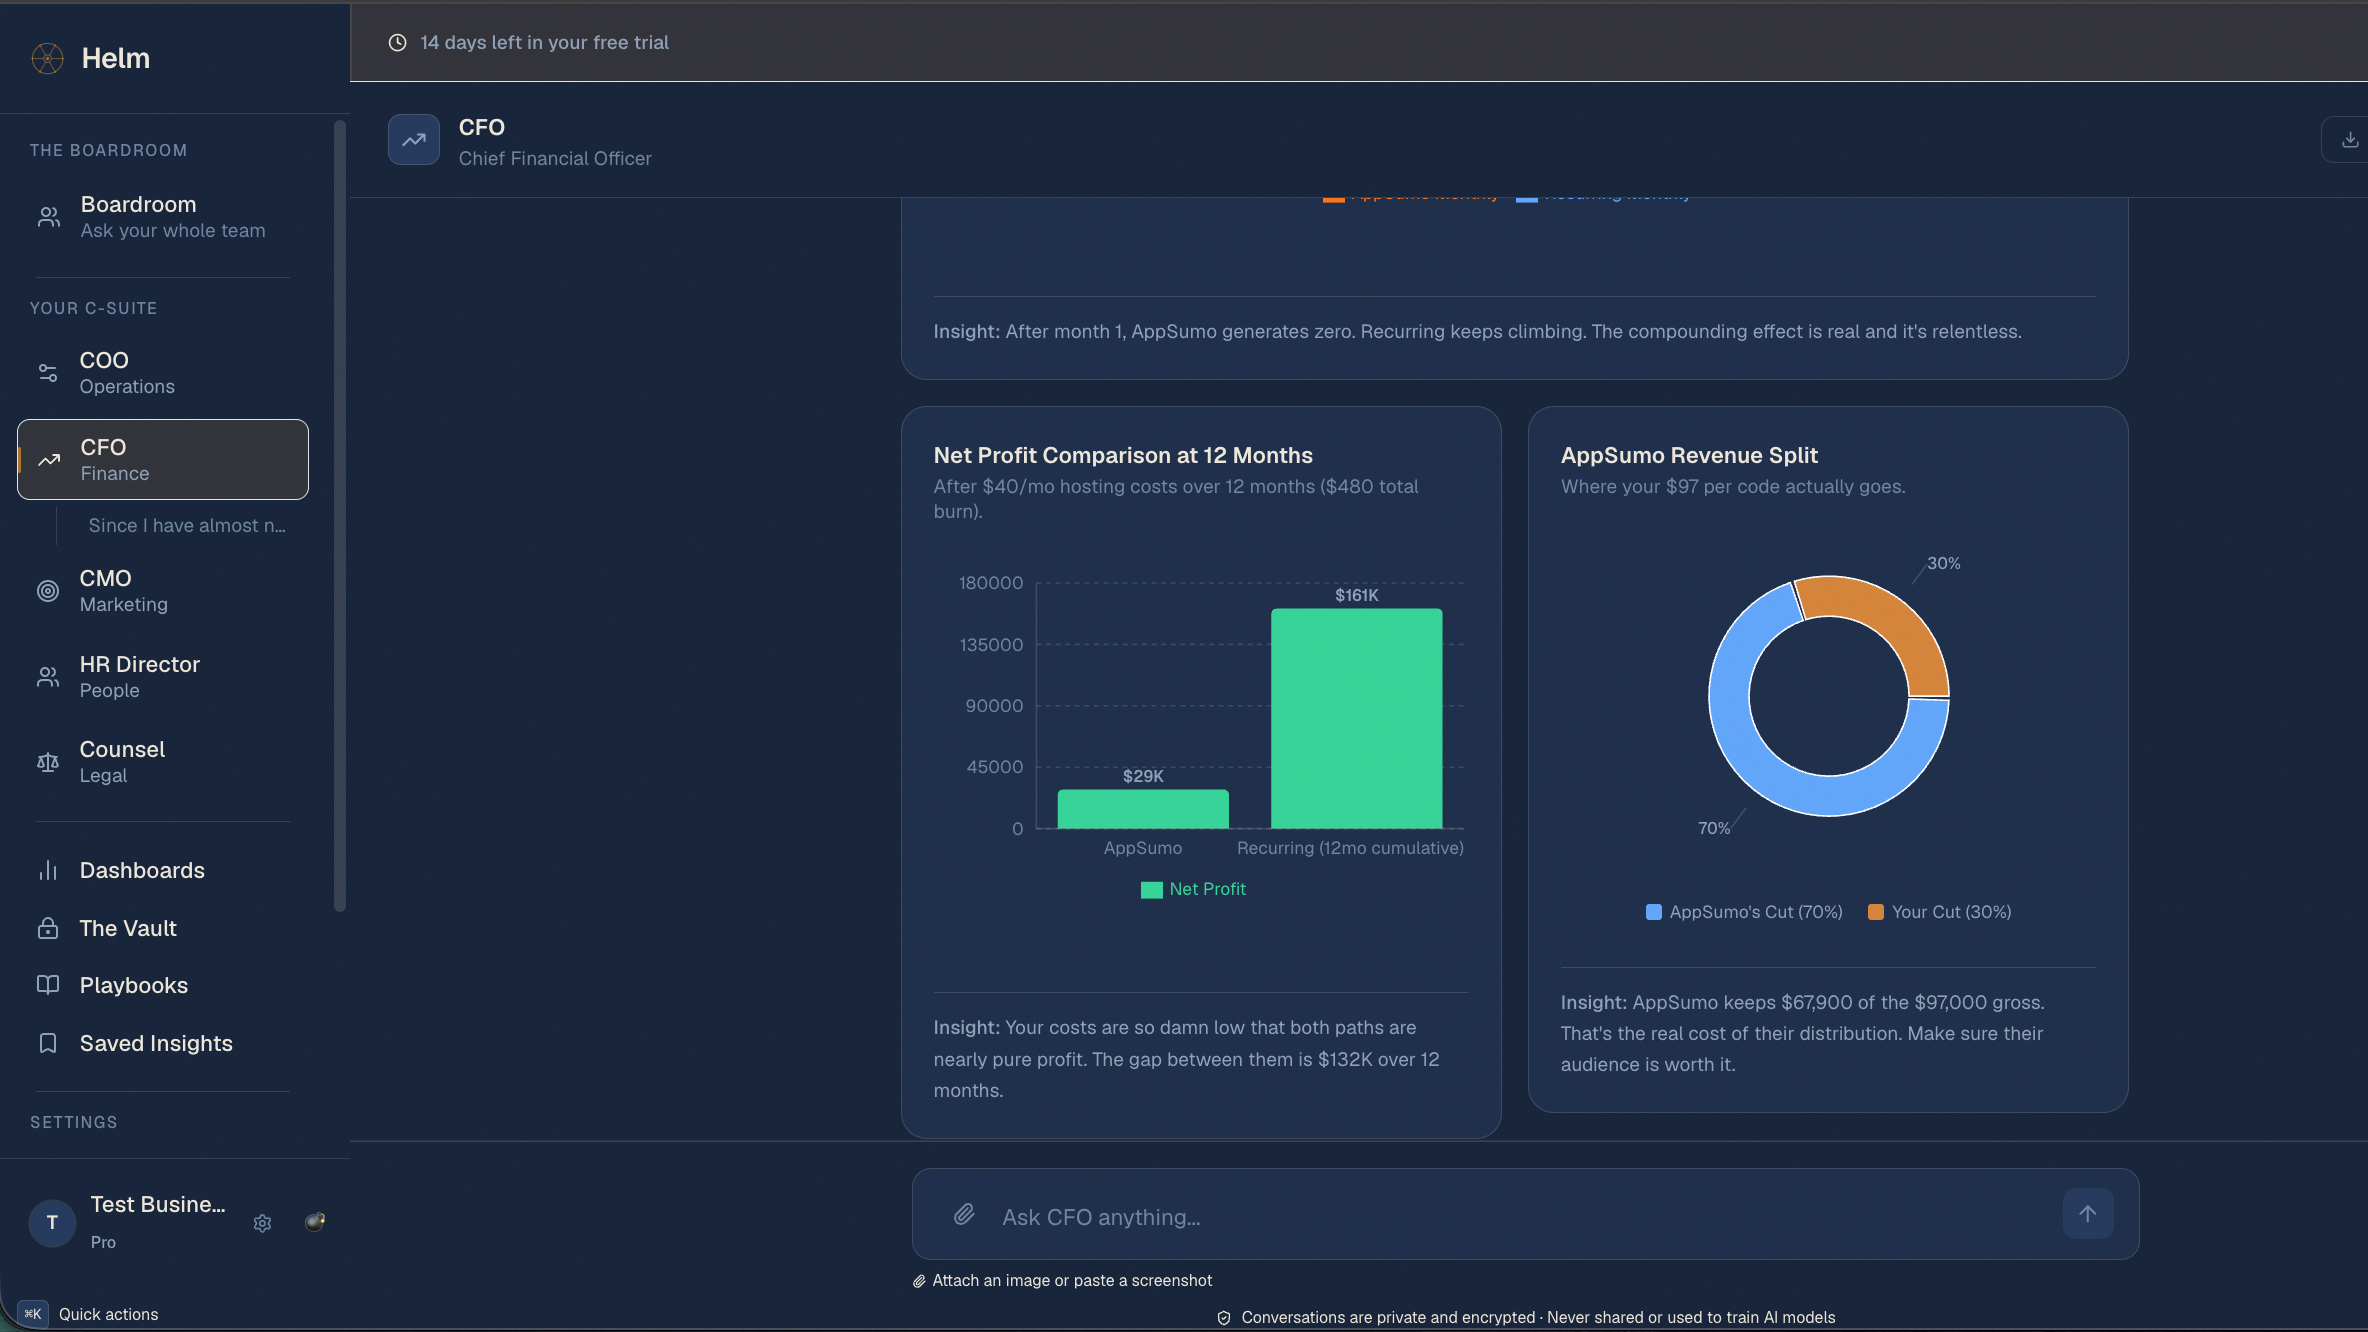The image size is (2368, 1332).
Task: Open Saved Insights page
Action: click(x=163, y=1043)
